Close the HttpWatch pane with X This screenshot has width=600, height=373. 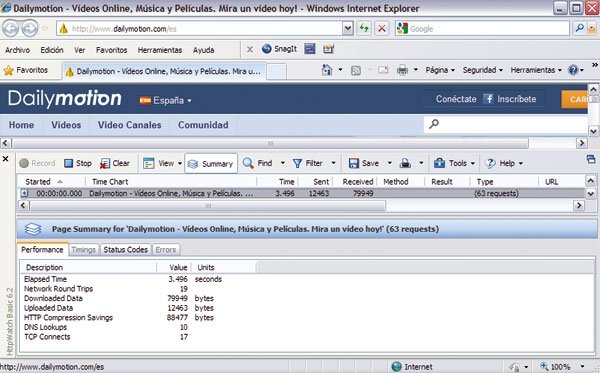pyautogui.click(x=5, y=158)
